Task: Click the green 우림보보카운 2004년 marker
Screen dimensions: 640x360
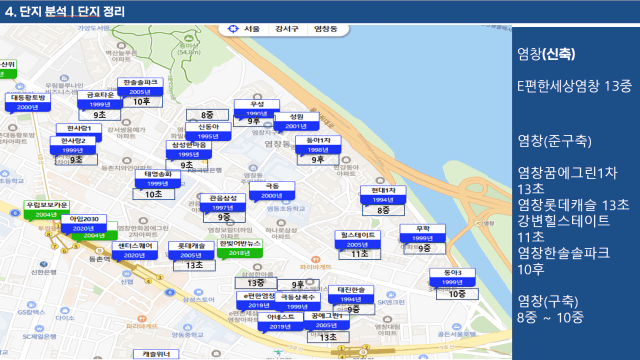Action: (x=46, y=209)
